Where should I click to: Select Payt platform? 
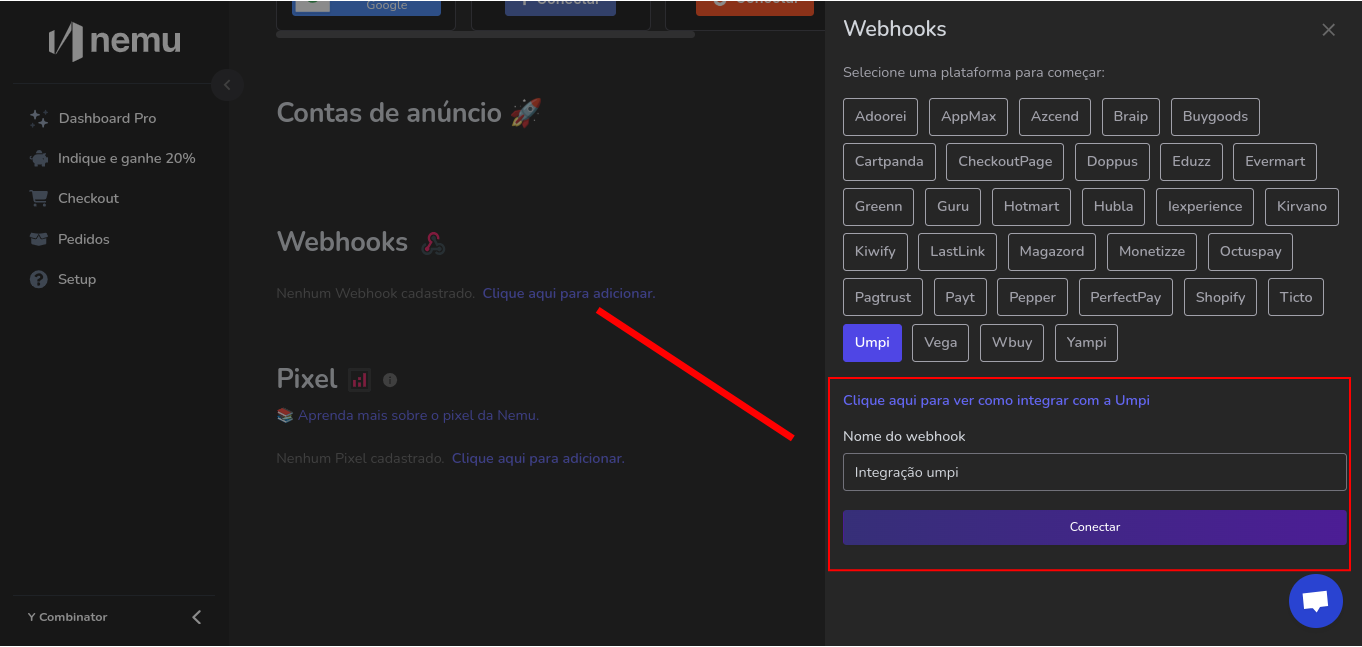[x=960, y=297]
